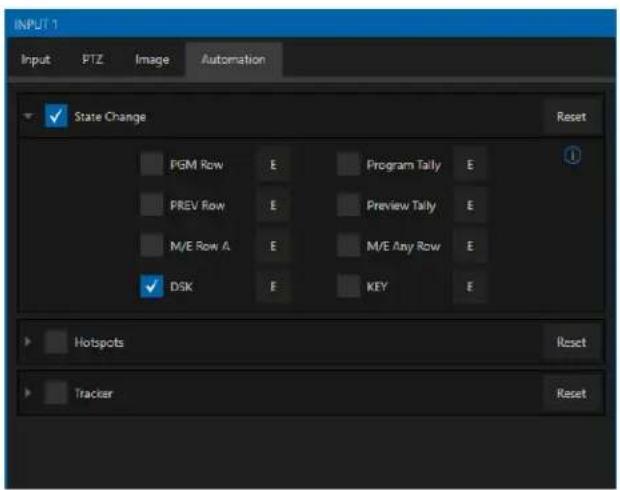Image resolution: width=620 pixels, height=490 pixels.
Task: Expand the Hotspots section arrow
Action: pyautogui.click(x=28, y=342)
